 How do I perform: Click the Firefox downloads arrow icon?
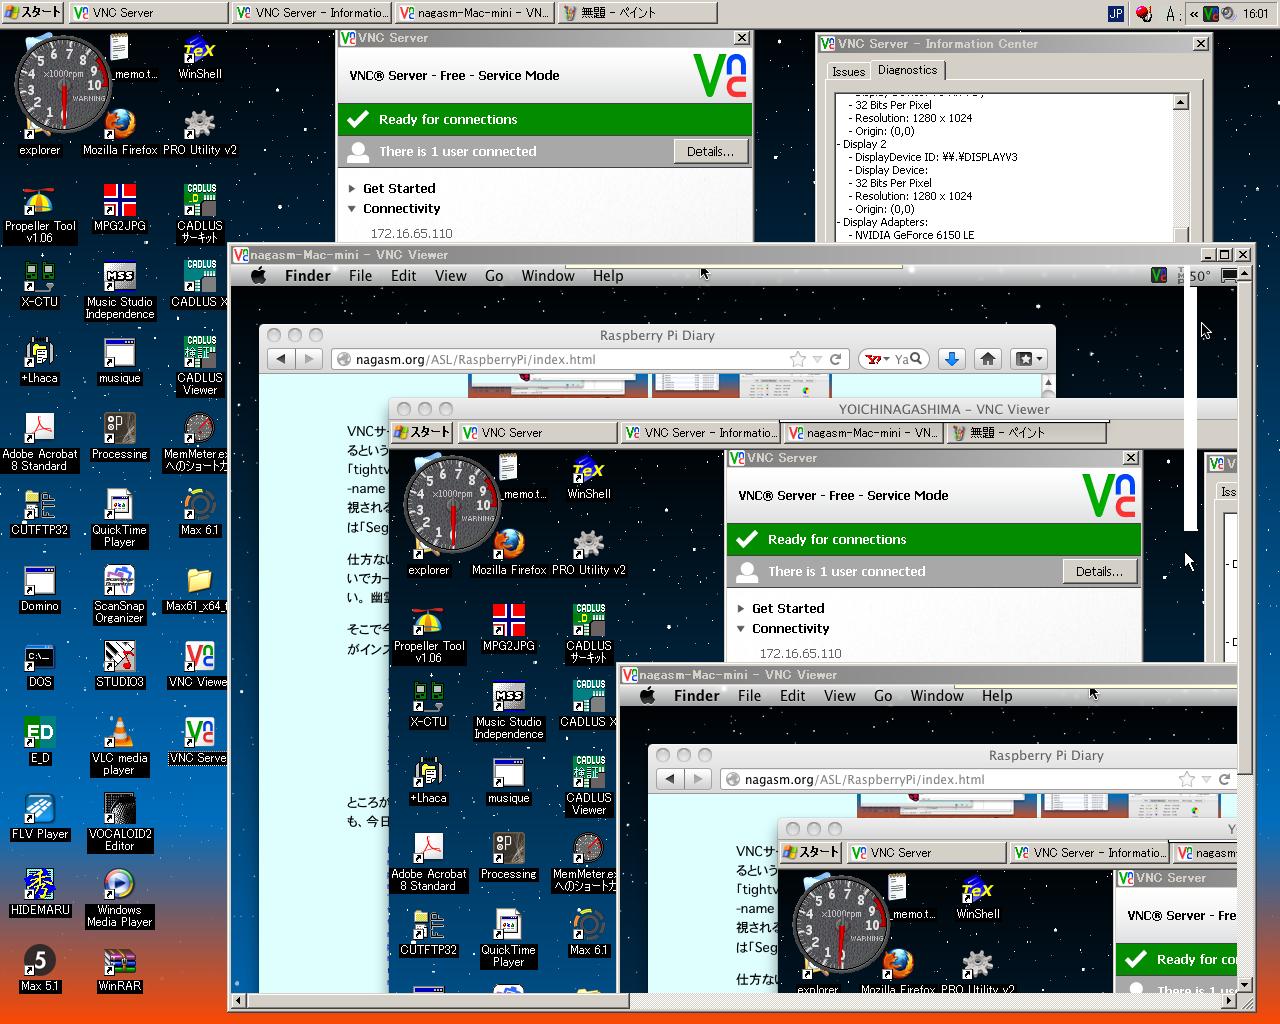(951, 359)
